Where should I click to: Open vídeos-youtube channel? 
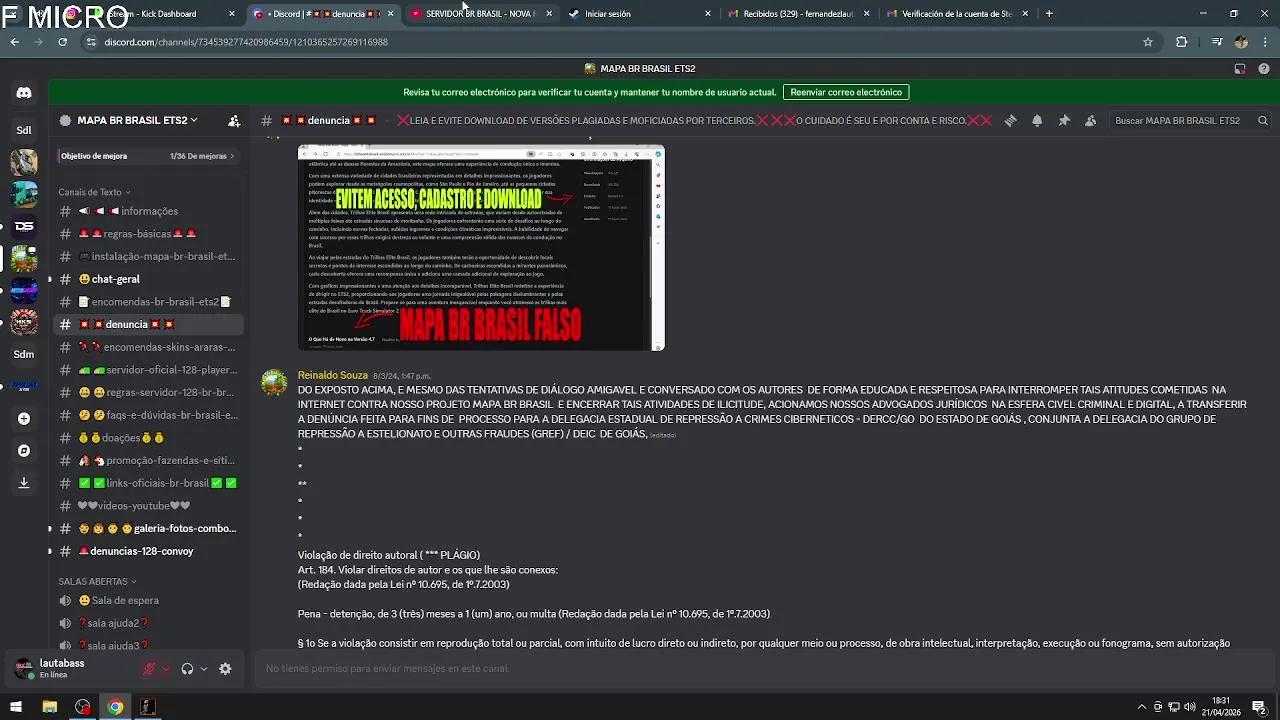click(x=148, y=505)
